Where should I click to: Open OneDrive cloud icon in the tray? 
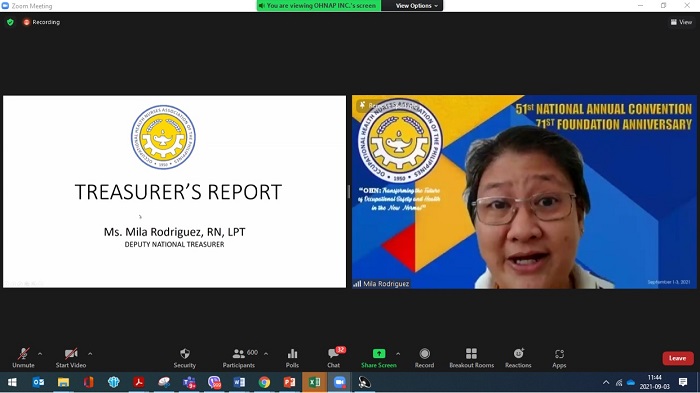click(631, 383)
